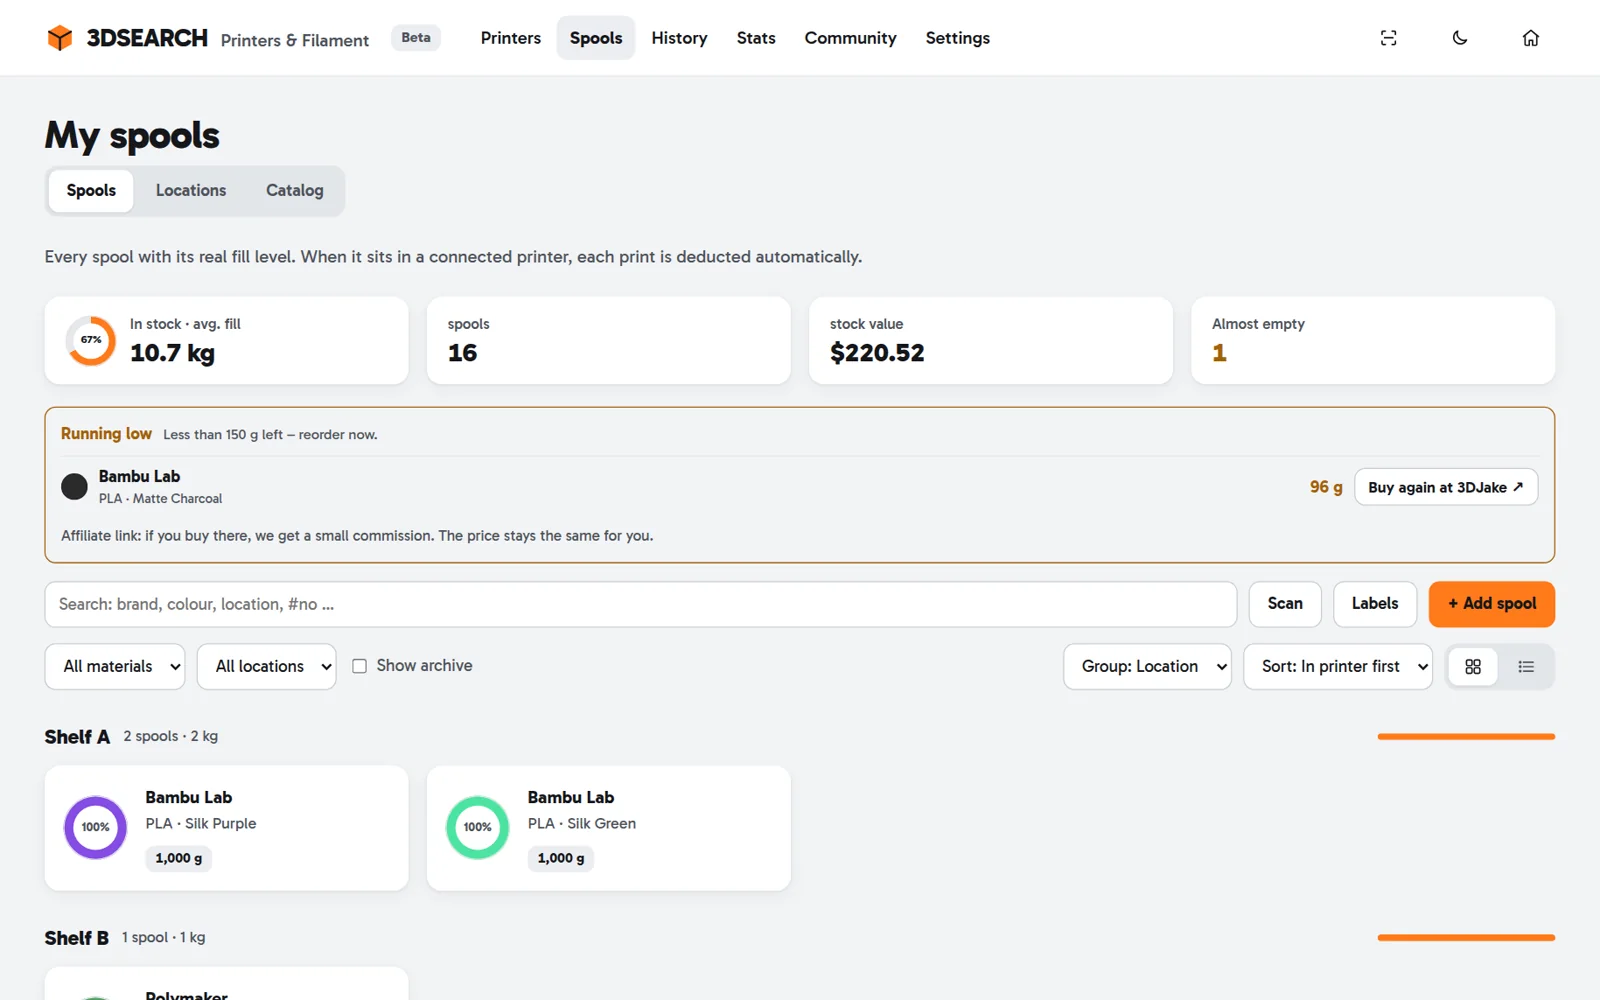The image size is (1600, 1000).
Task: Switch to grid view icon
Action: point(1473,667)
